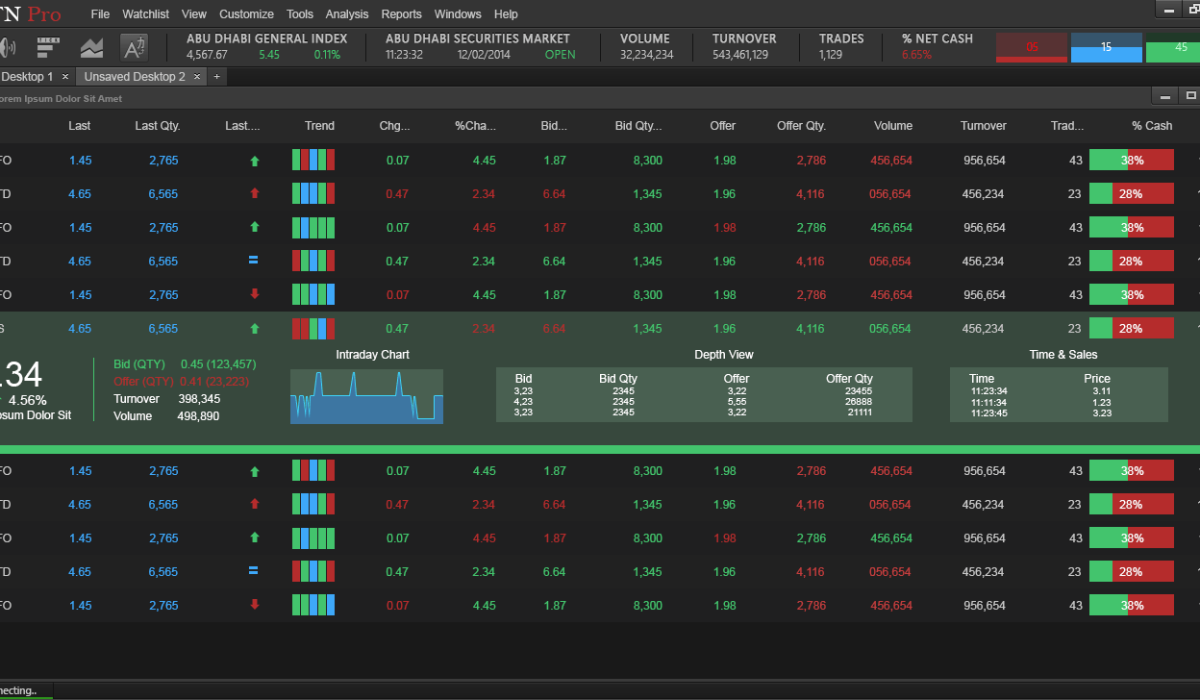Open the Analysis menu
Screen dimensions: 1200x700
pos(347,14)
